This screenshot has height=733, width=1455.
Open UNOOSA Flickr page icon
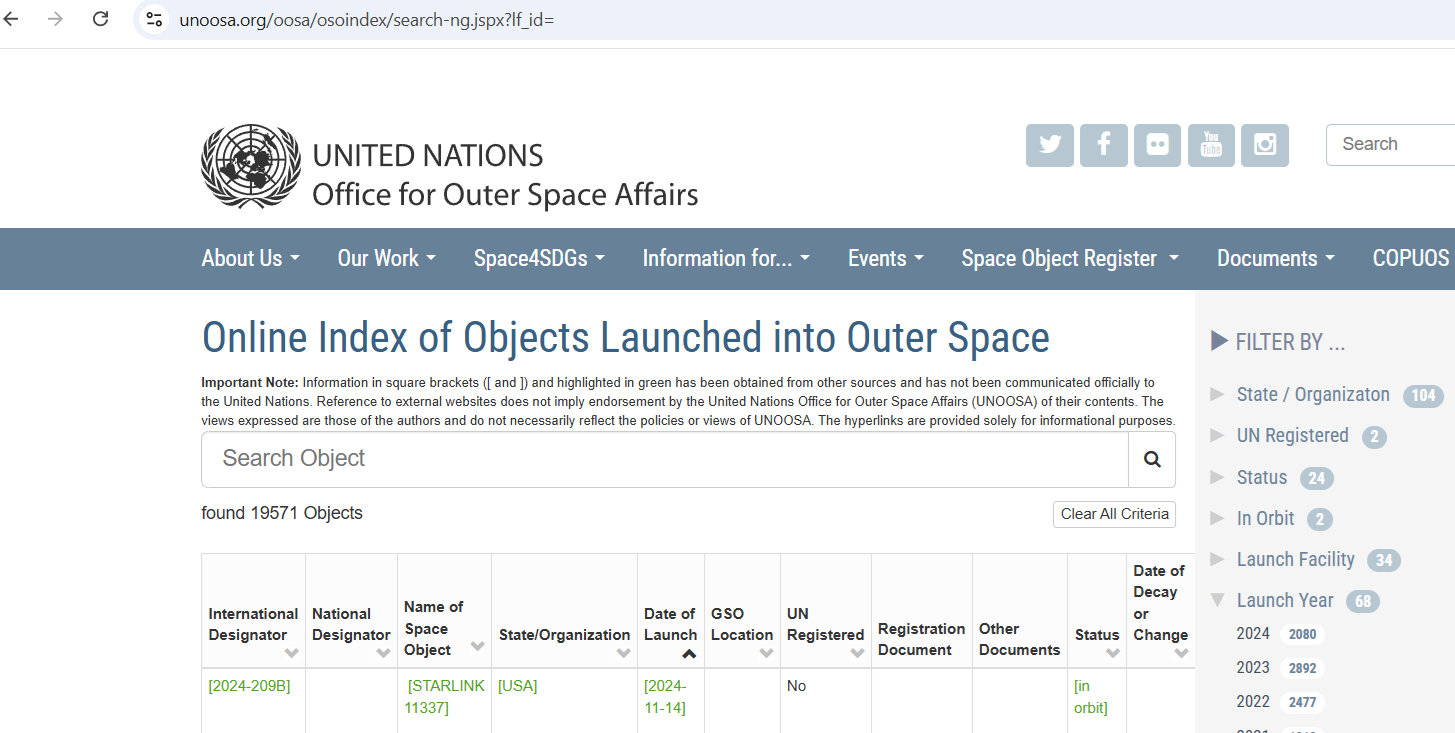(x=1157, y=145)
